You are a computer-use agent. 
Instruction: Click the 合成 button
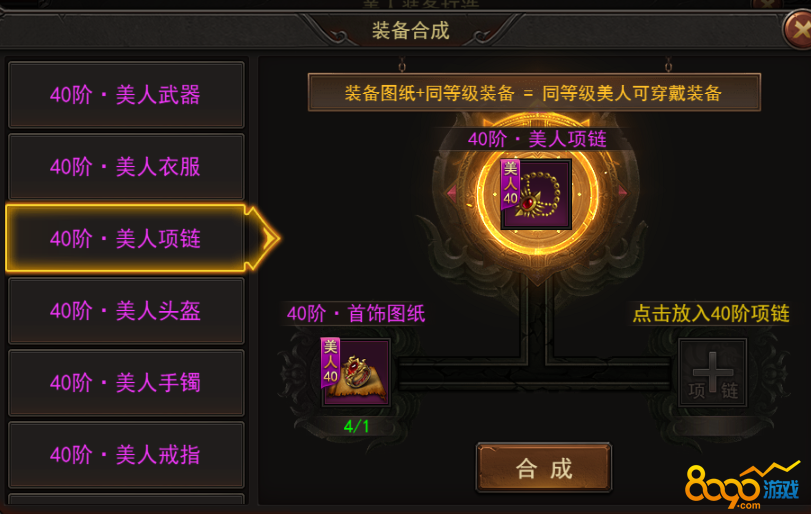pos(544,467)
